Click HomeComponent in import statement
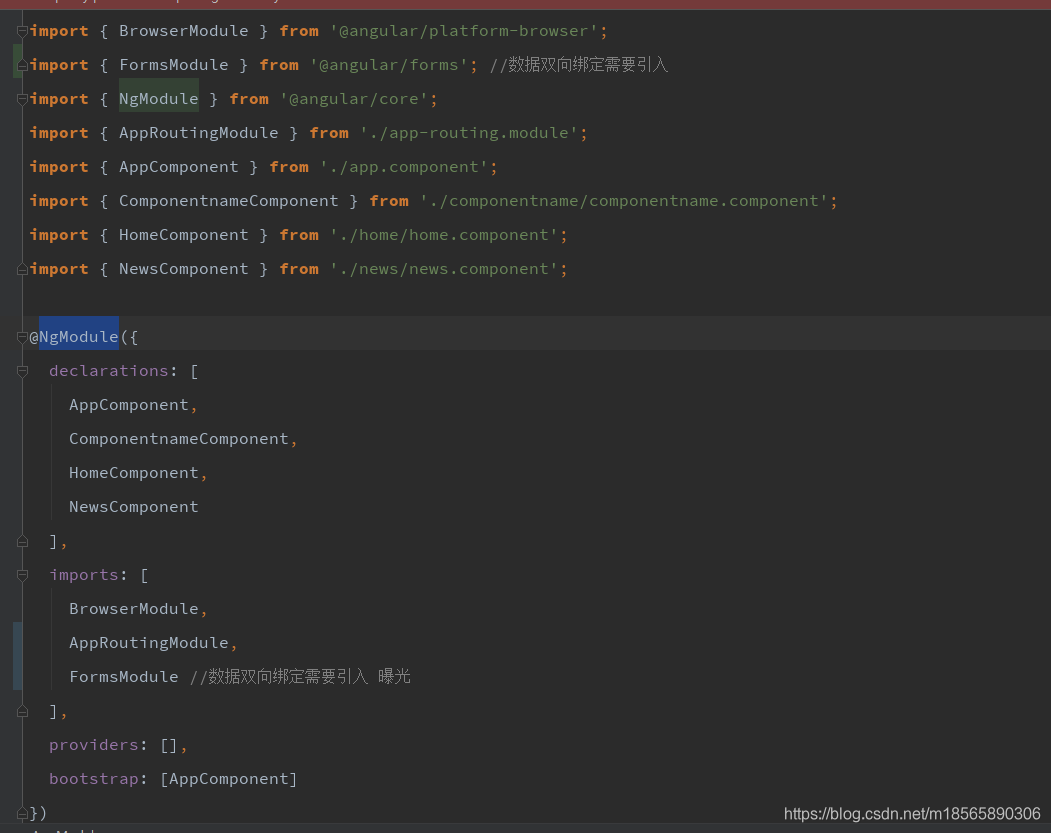Image resolution: width=1051 pixels, height=833 pixels. click(184, 235)
